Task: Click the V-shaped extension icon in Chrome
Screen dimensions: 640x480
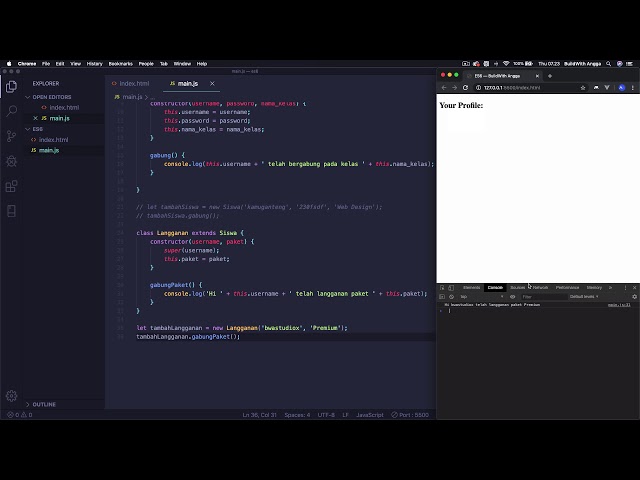Action: click(x=607, y=88)
